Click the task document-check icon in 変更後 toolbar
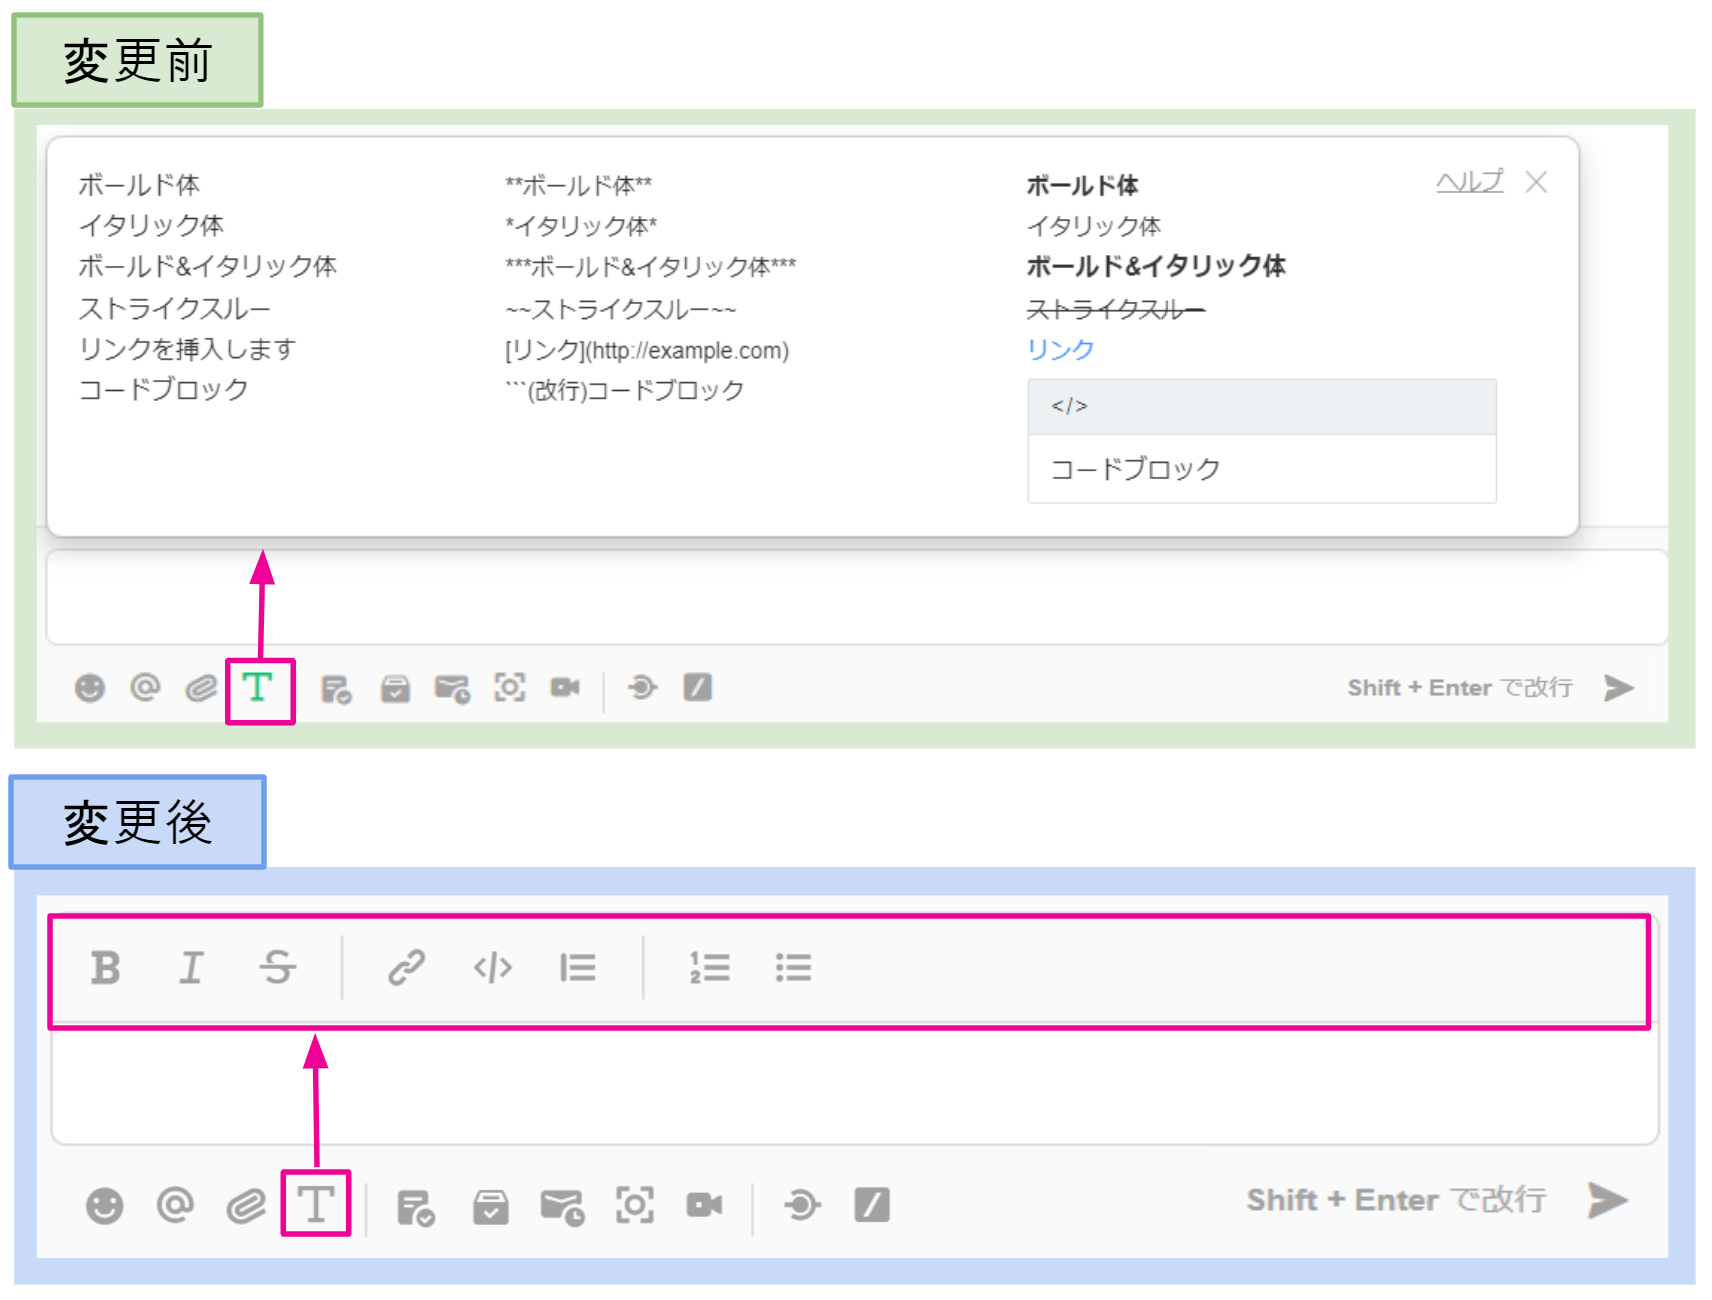 (415, 1208)
